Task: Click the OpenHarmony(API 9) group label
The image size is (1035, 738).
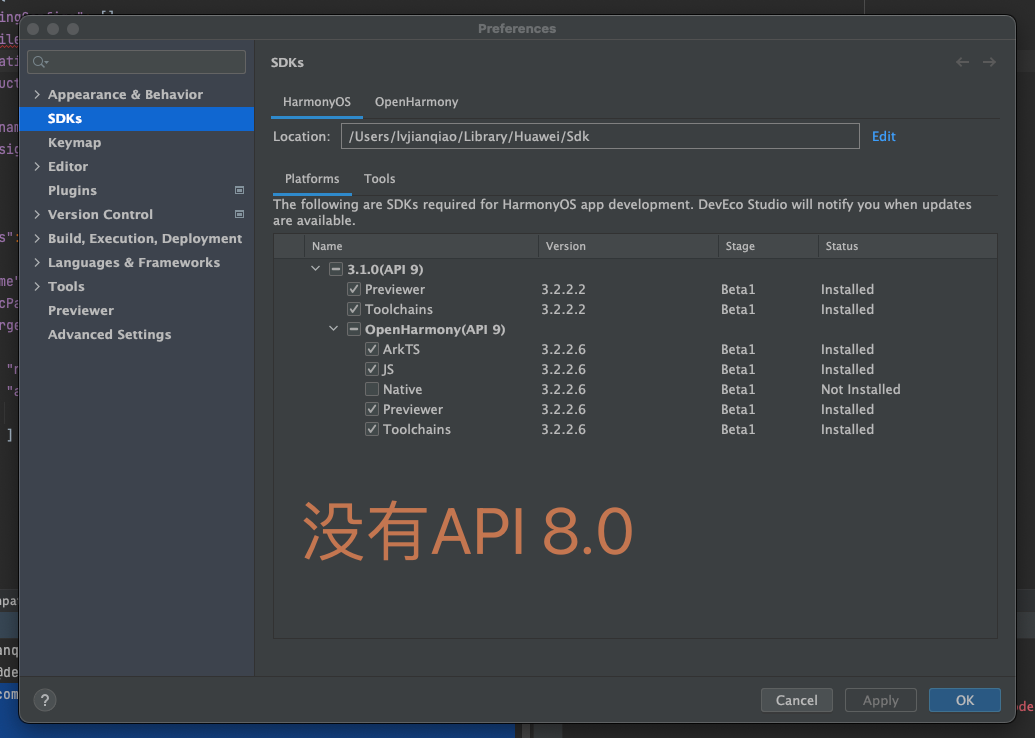Action: [435, 329]
